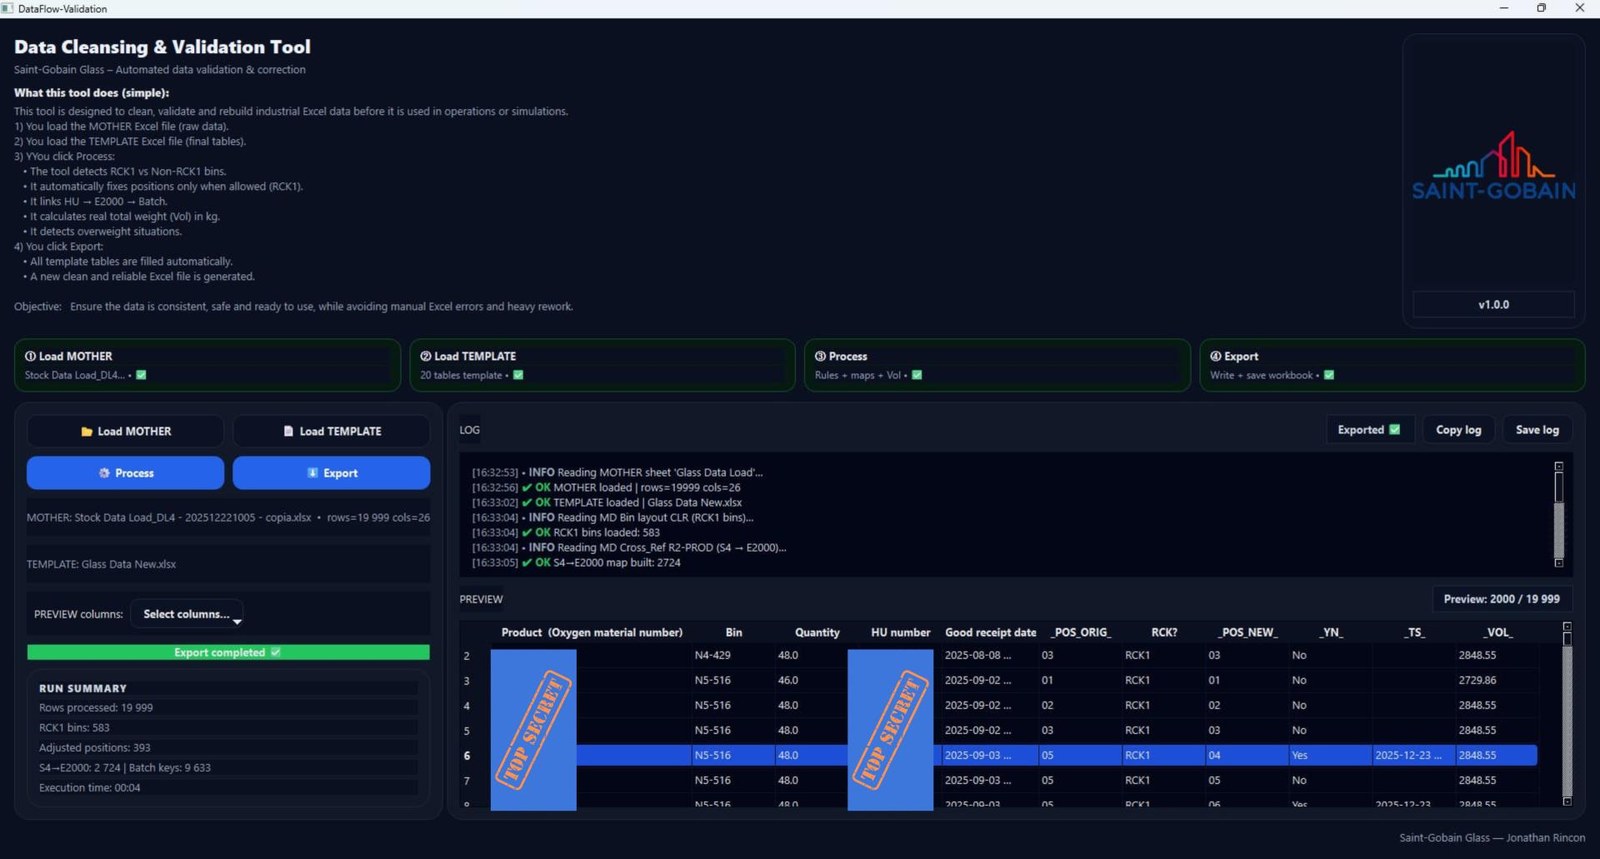
Task: Click the download icon on Export button
Action: [312, 473]
